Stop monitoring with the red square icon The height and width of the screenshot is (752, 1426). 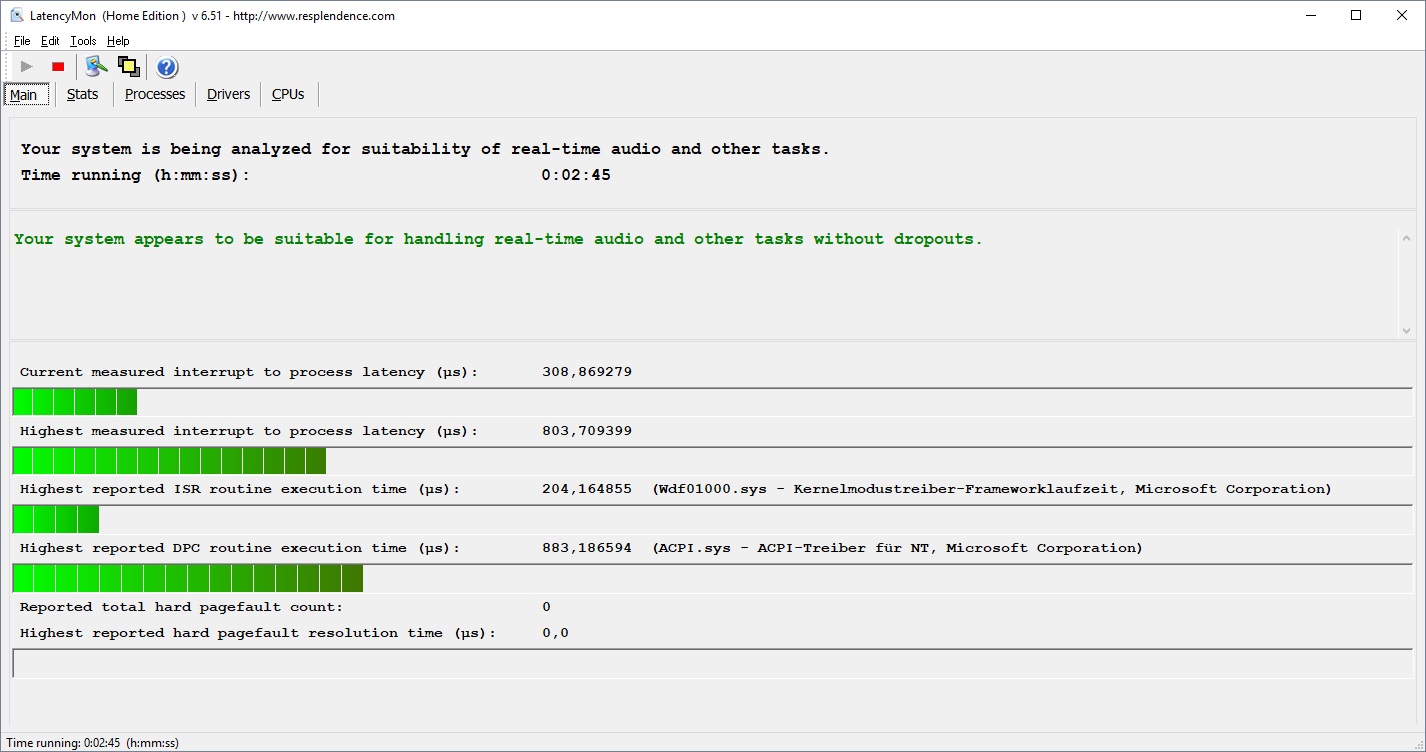click(x=58, y=67)
